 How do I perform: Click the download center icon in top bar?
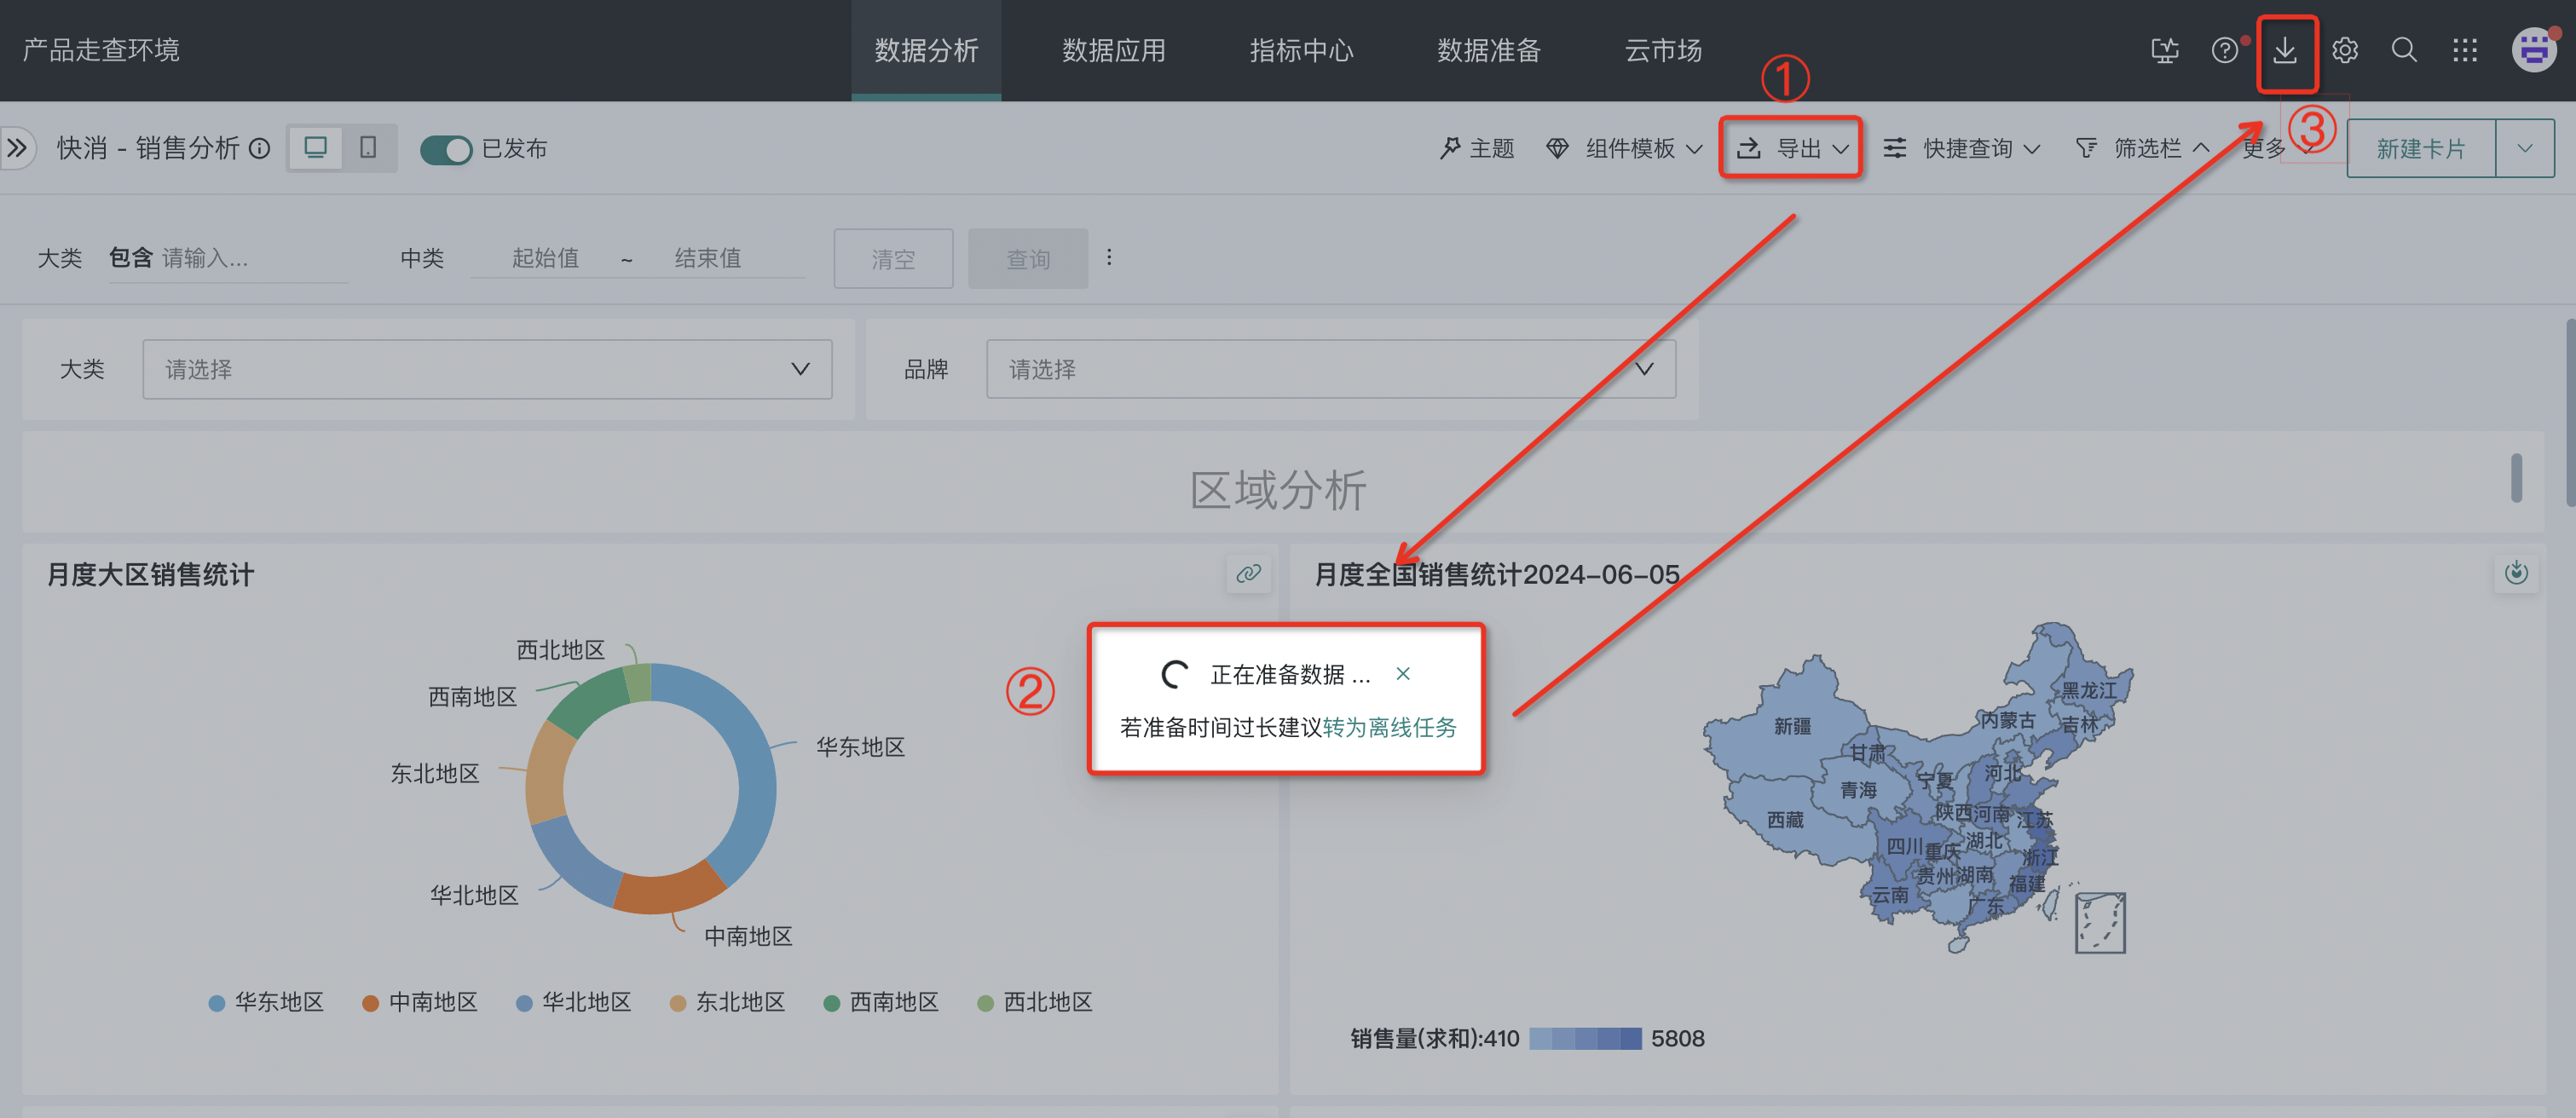(2284, 50)
